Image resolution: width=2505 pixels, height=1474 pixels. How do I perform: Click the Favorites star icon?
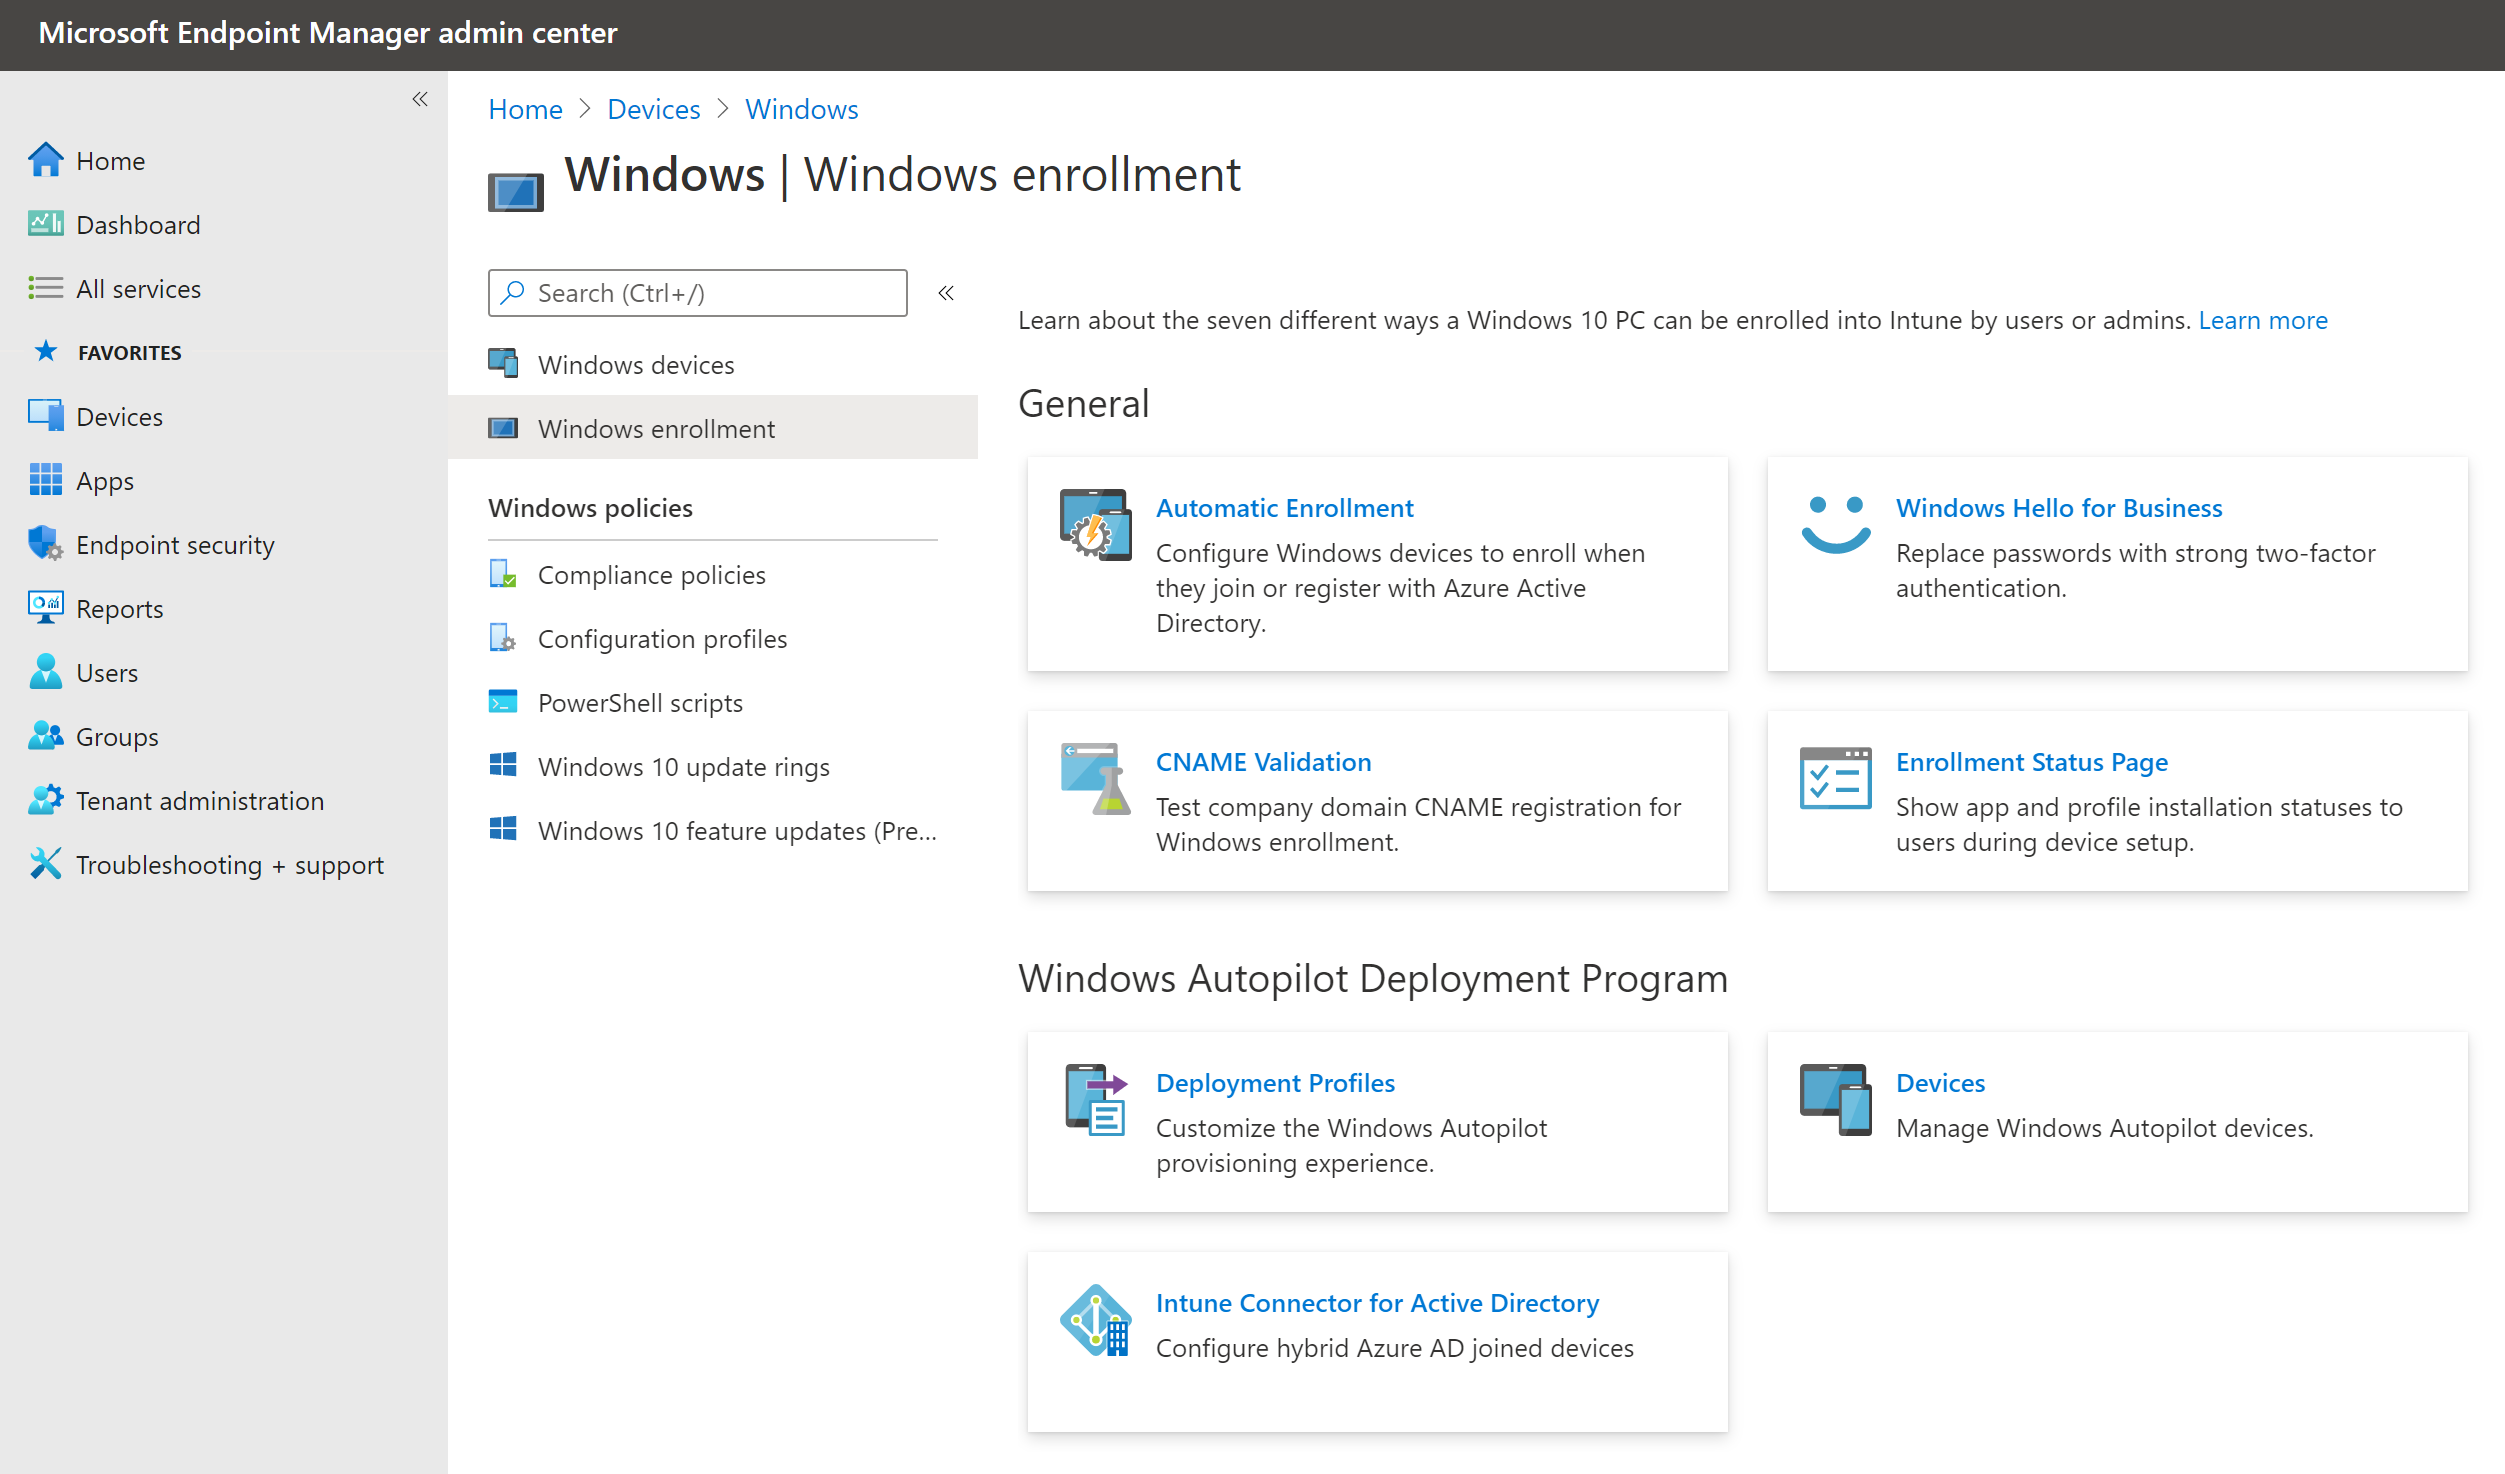(46, 351)
